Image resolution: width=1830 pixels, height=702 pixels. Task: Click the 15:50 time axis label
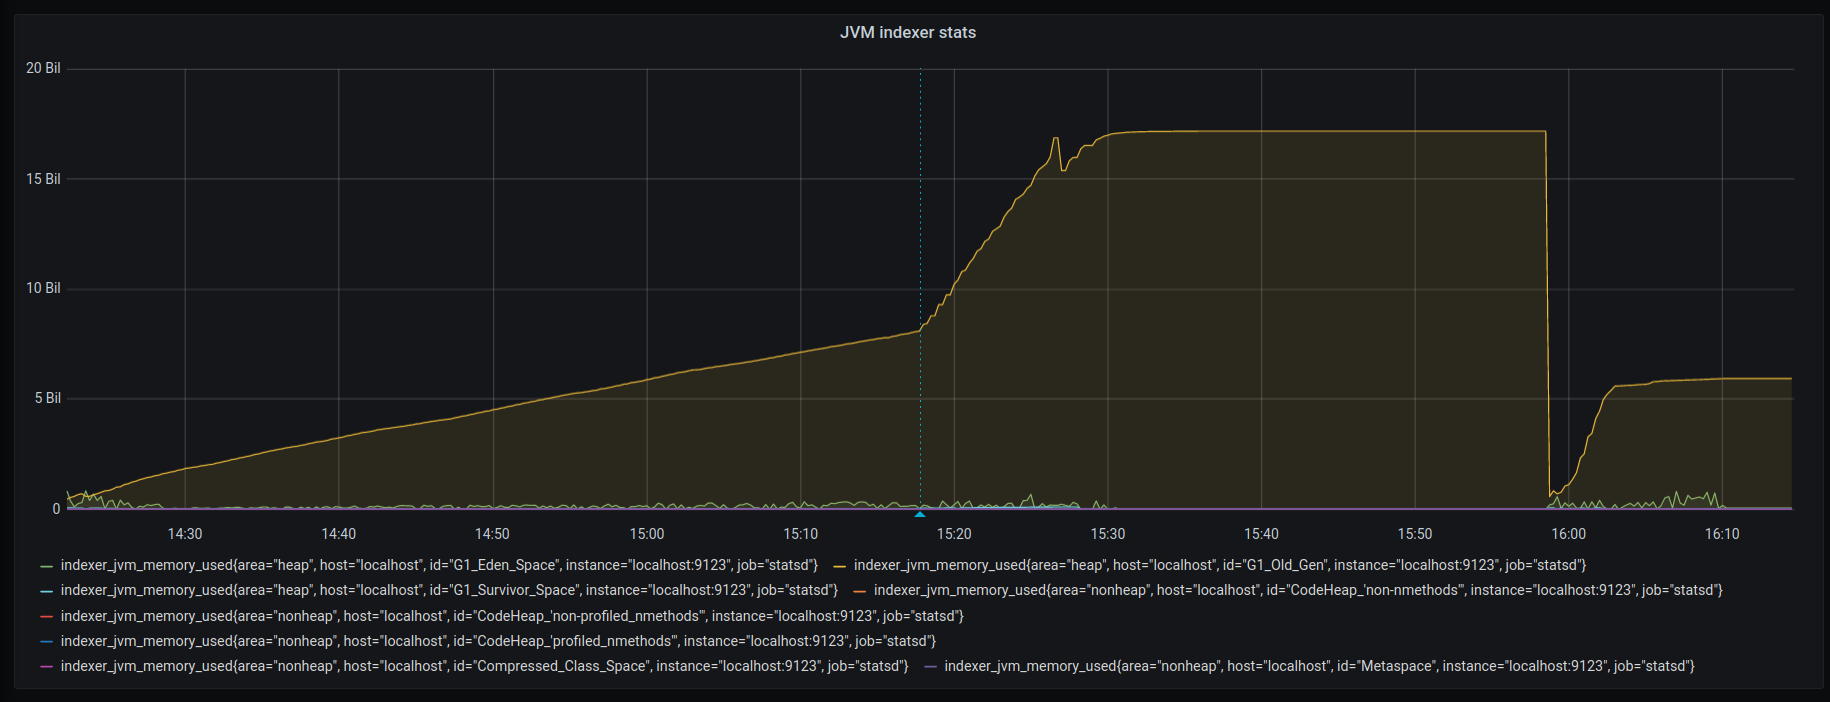(x=1415, y=534)
